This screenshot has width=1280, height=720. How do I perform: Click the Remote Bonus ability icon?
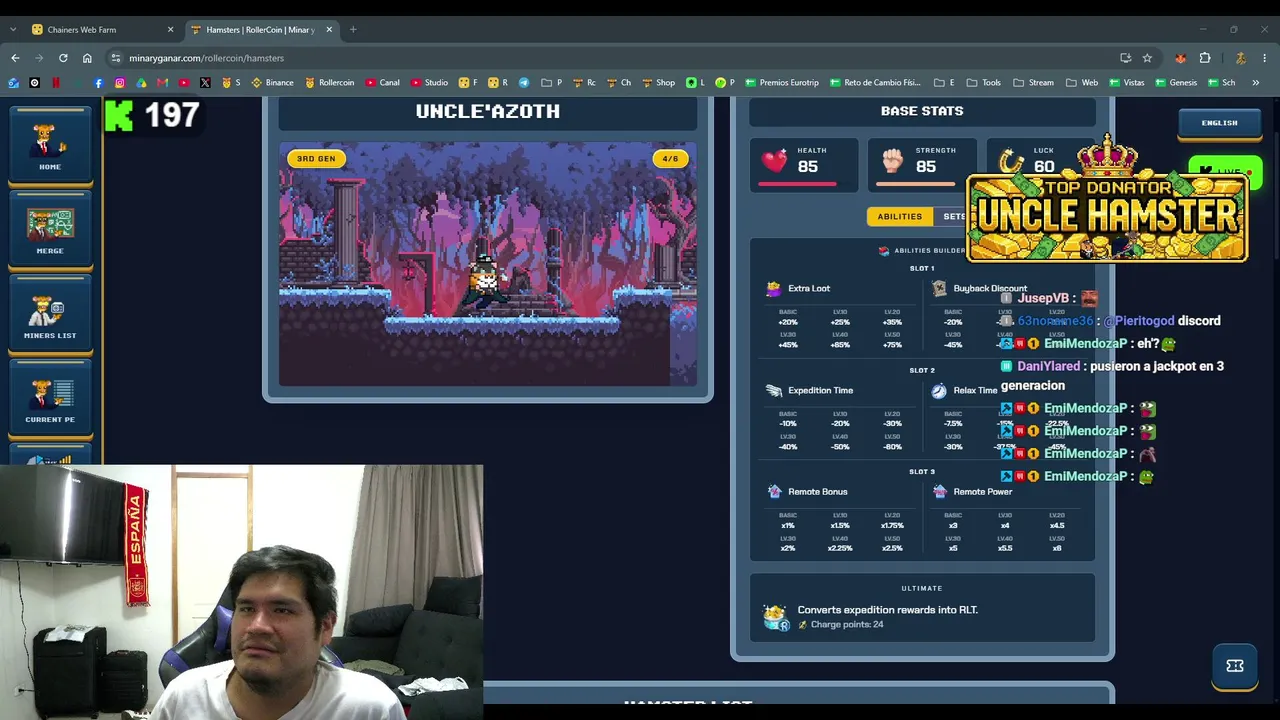click(x=774, y=492)
